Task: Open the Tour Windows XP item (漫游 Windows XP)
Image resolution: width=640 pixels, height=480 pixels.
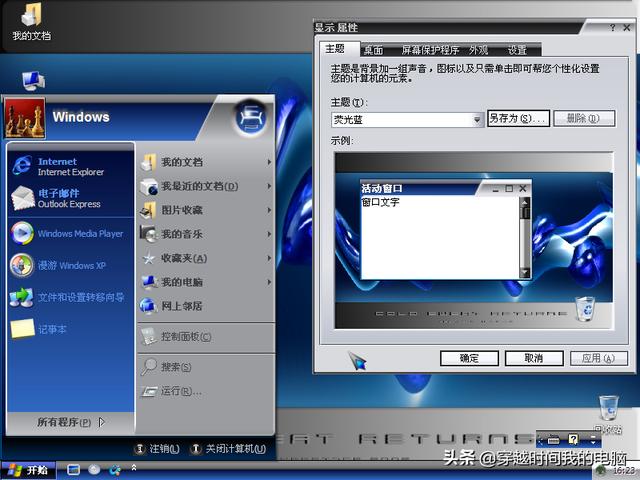Action: (x=70, y=265)
